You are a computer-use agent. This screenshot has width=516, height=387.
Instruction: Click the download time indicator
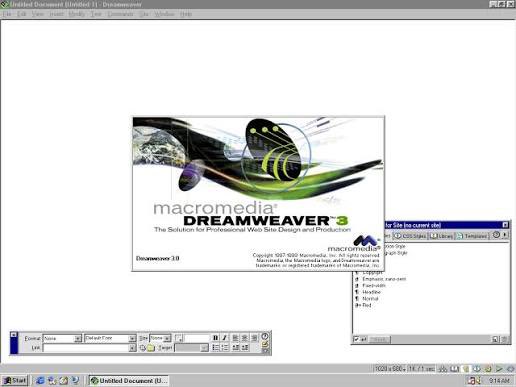point(421,369)
